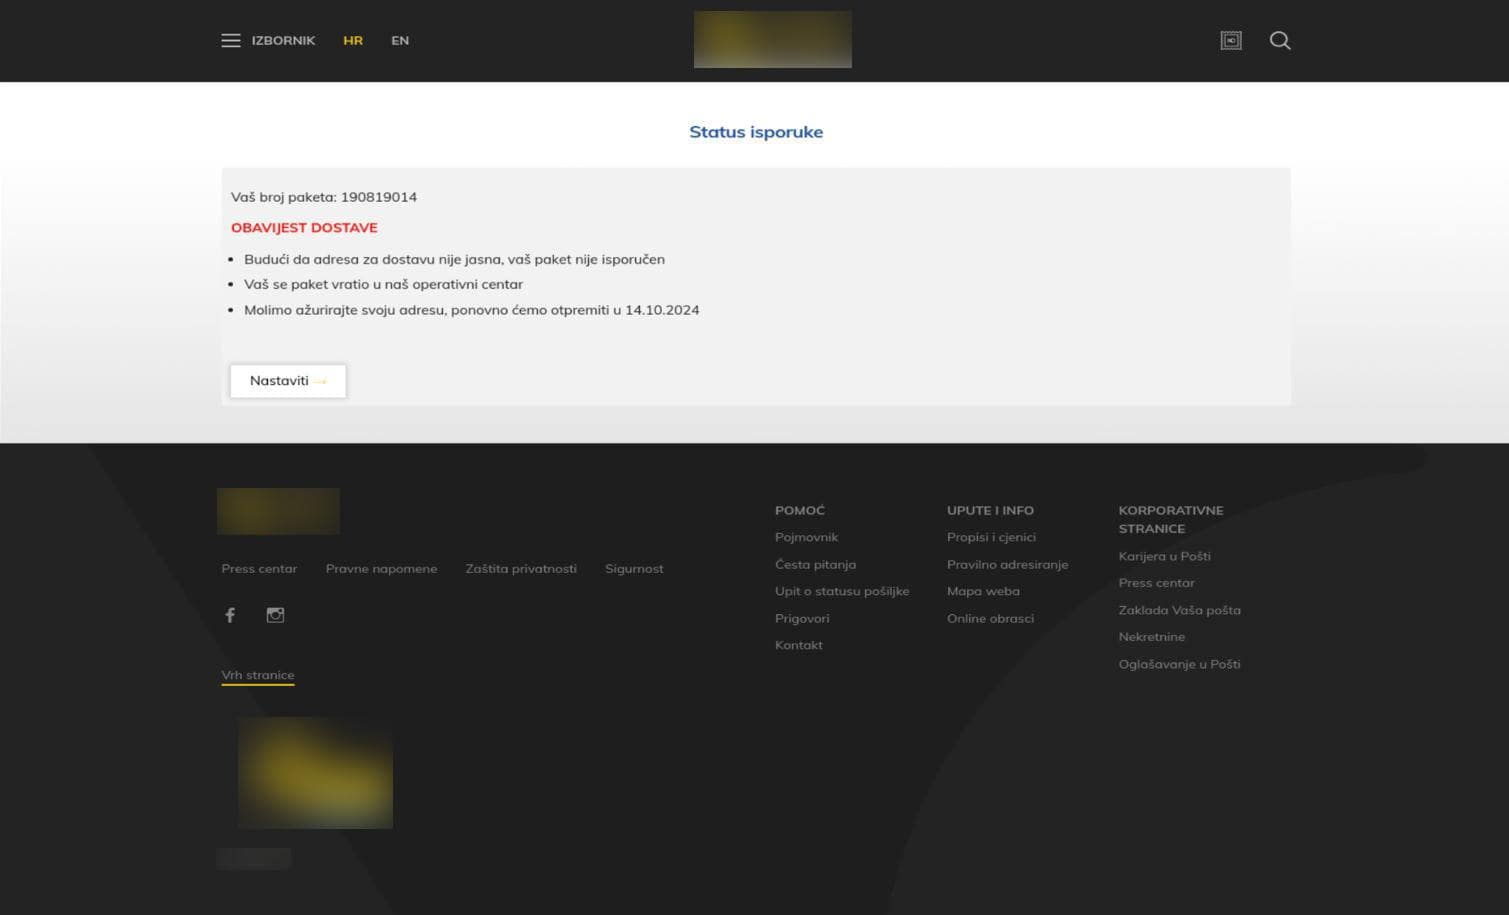Viewport: 1509px width, 915px height.
Task: Open the Pojmovnik help link
Action: [x=806, y=537]
